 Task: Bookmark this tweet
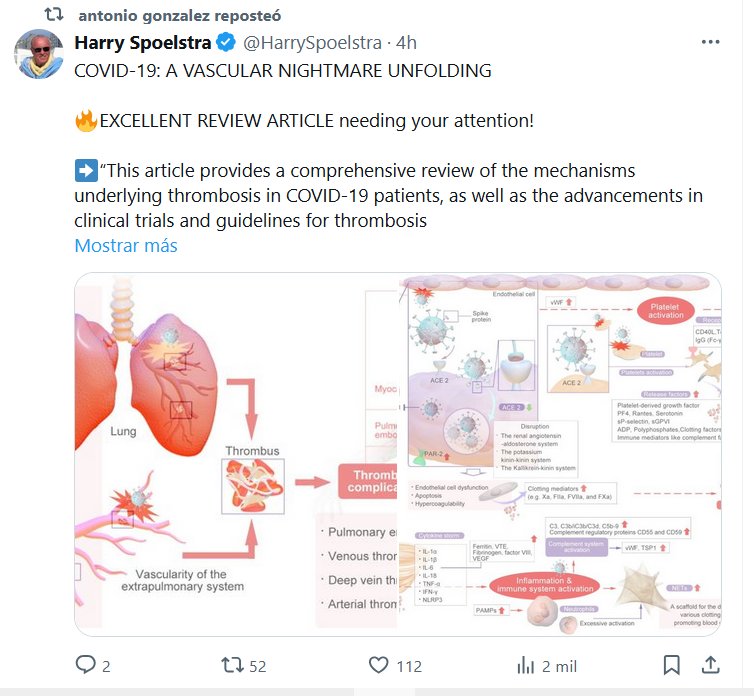click(x=672, y=665)
